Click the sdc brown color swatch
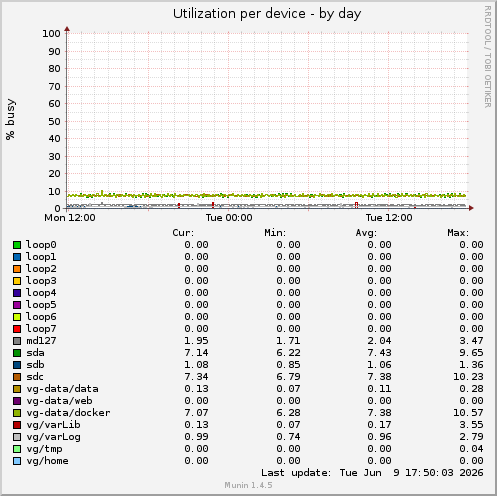 click(17, 377)
